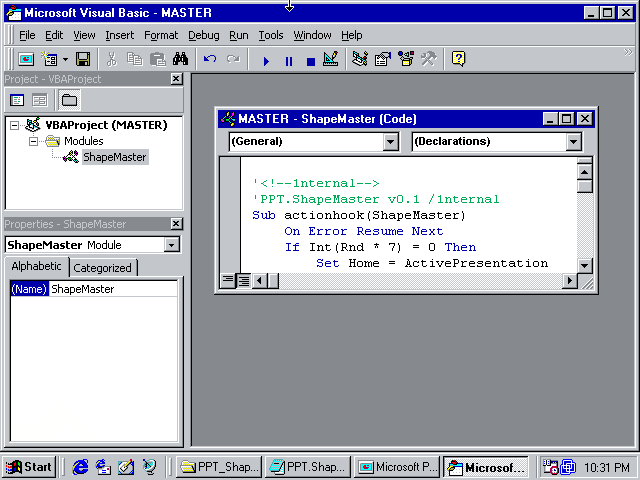Select VBAProject (MASTER) project item
The image size is (640, 480).
106,125
